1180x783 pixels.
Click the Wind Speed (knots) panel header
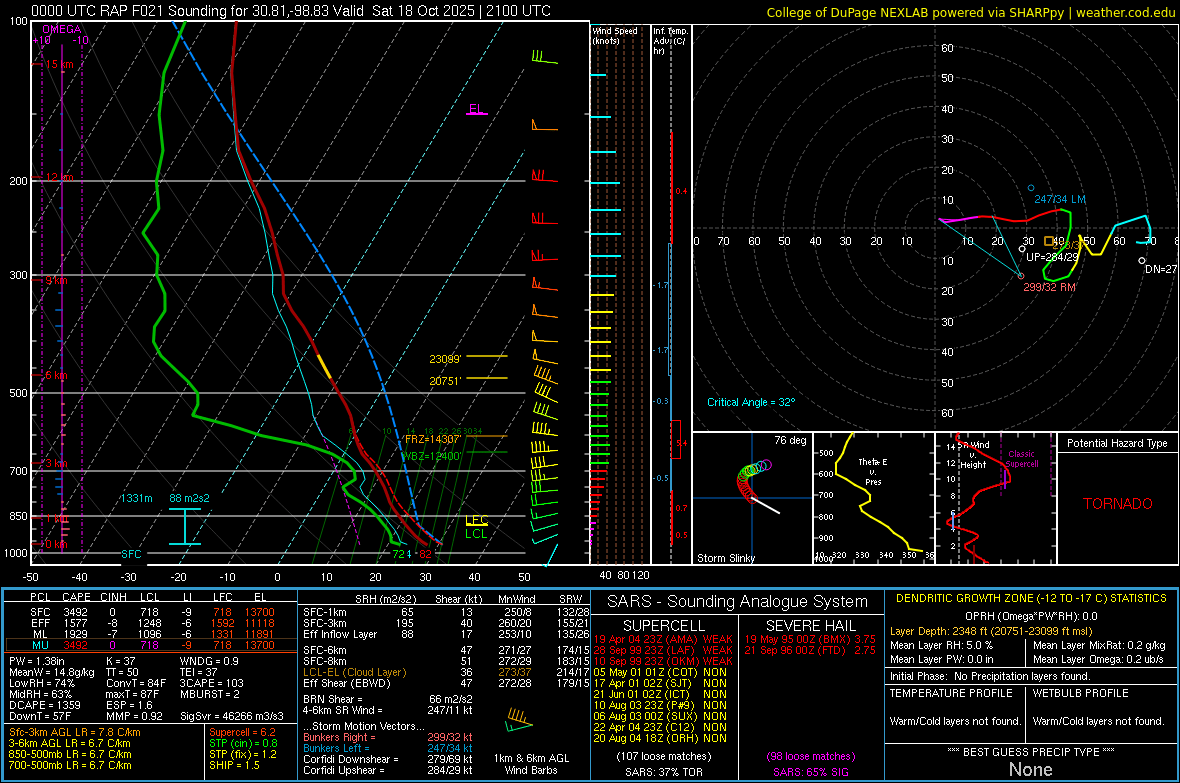pyautogui.click(x=615, y=35)
